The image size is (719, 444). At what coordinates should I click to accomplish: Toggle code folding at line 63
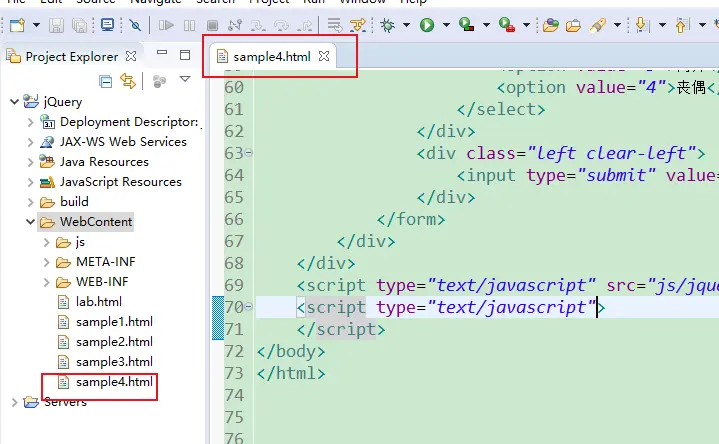click(x=249, y=153)
